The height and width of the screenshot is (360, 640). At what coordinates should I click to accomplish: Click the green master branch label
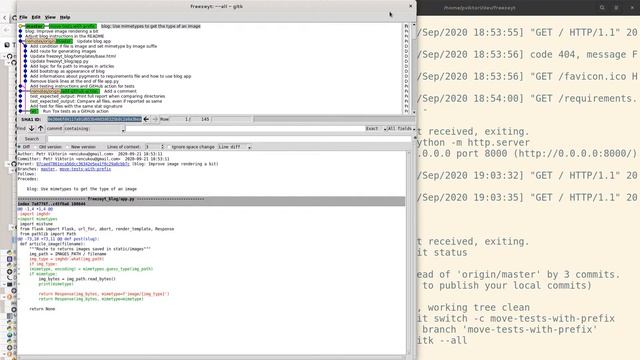coord(34,26)
